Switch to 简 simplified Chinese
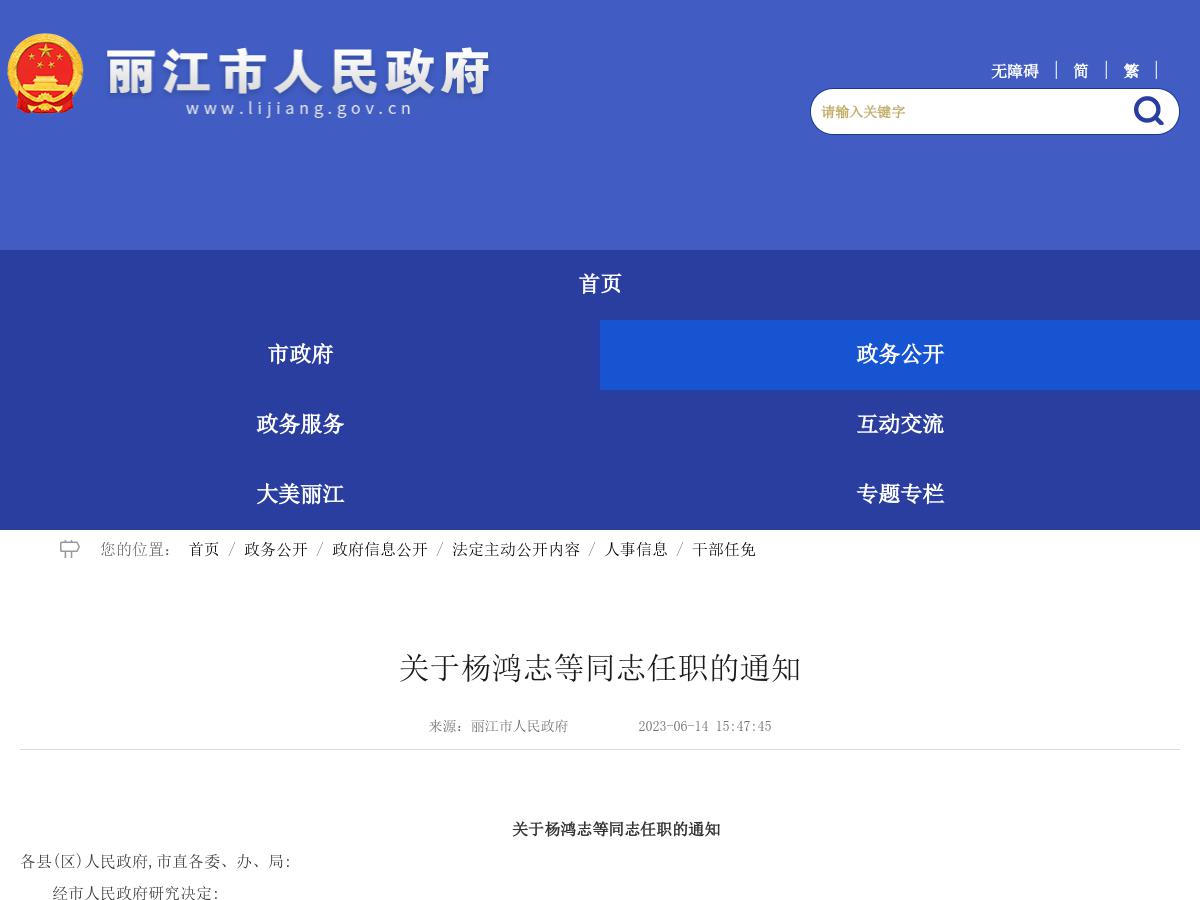Viewport: 1200px width, 900px height. pos(1079,71)
